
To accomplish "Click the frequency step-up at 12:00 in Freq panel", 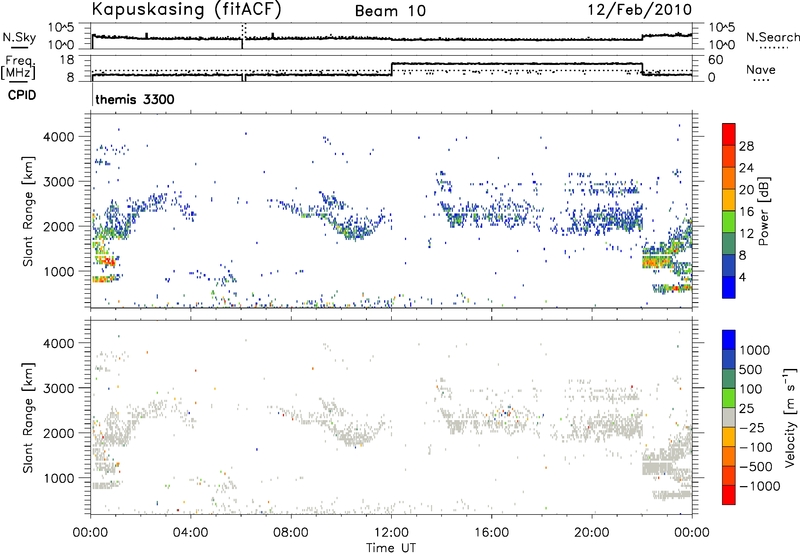I will pyautogui.click(x=391, y=69).
